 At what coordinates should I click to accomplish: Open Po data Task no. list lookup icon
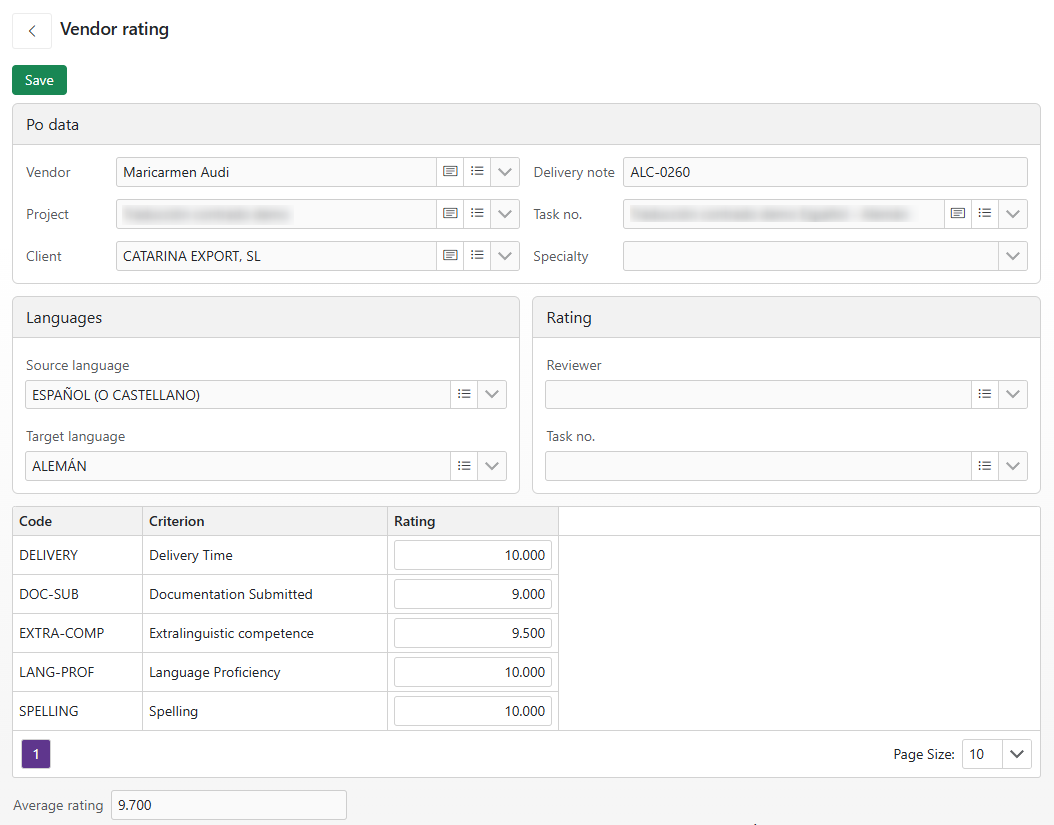(x=985, y=213)
